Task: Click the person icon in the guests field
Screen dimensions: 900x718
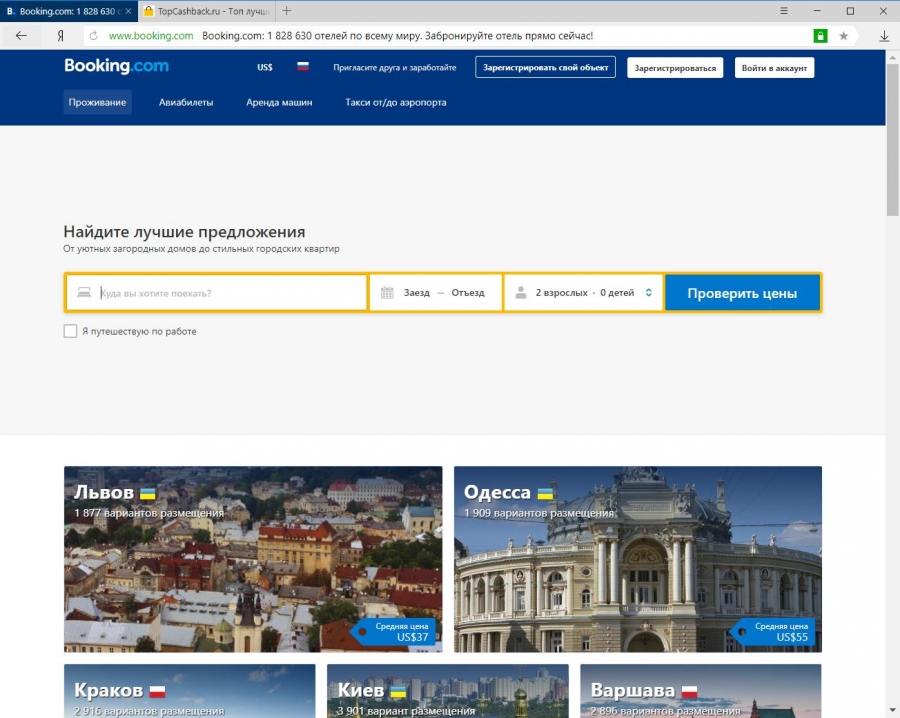Action: tap(521, 293)
